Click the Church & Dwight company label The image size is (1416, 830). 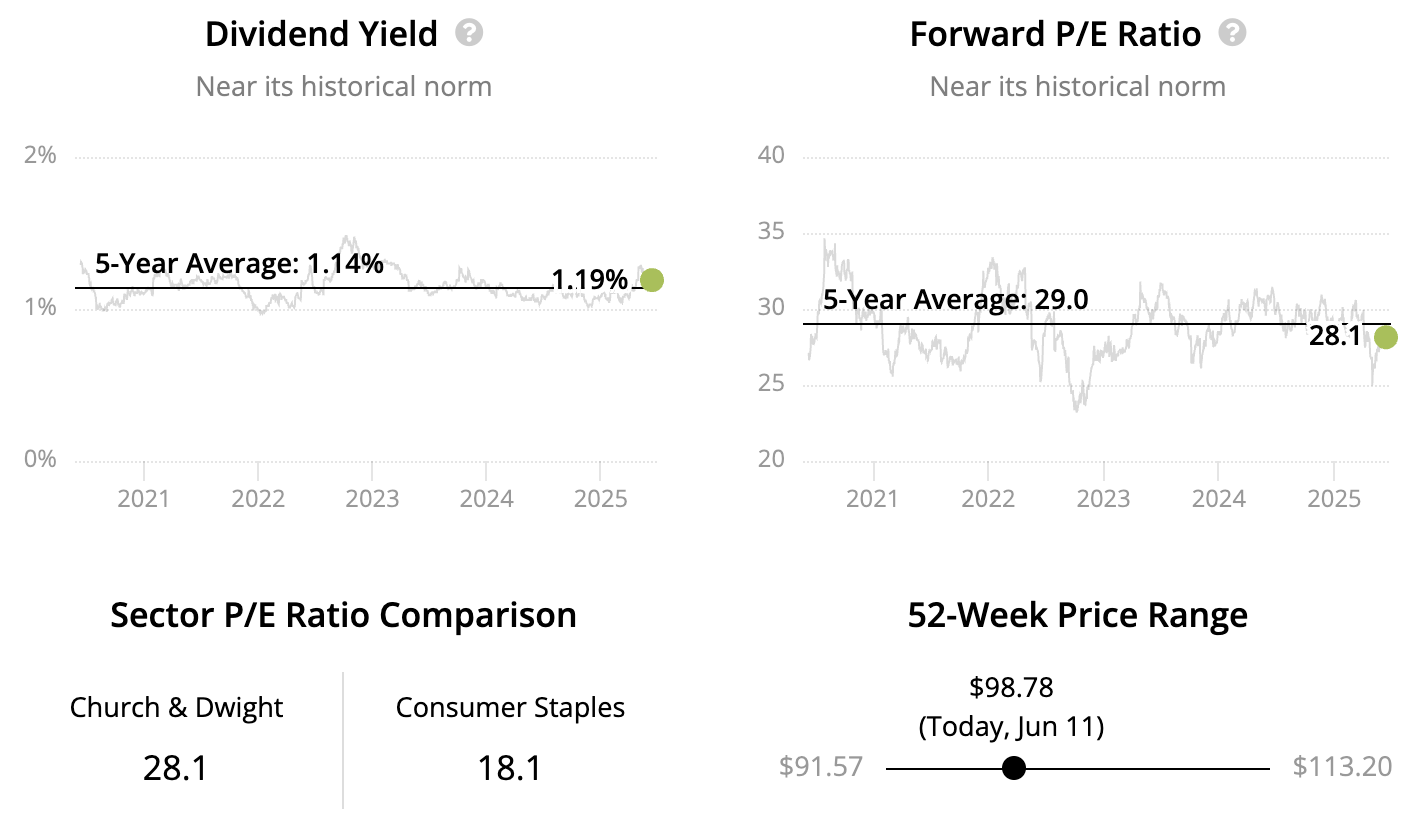tap(176, 708)
